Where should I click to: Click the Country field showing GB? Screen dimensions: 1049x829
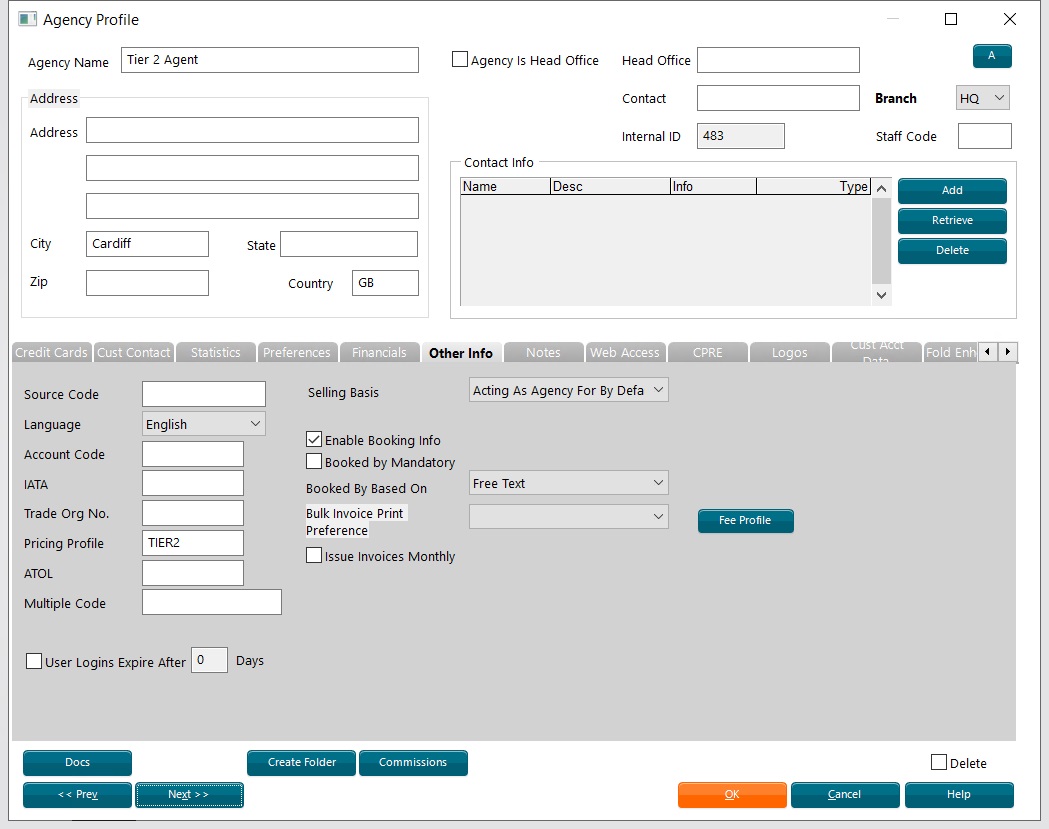pos(385,282)
